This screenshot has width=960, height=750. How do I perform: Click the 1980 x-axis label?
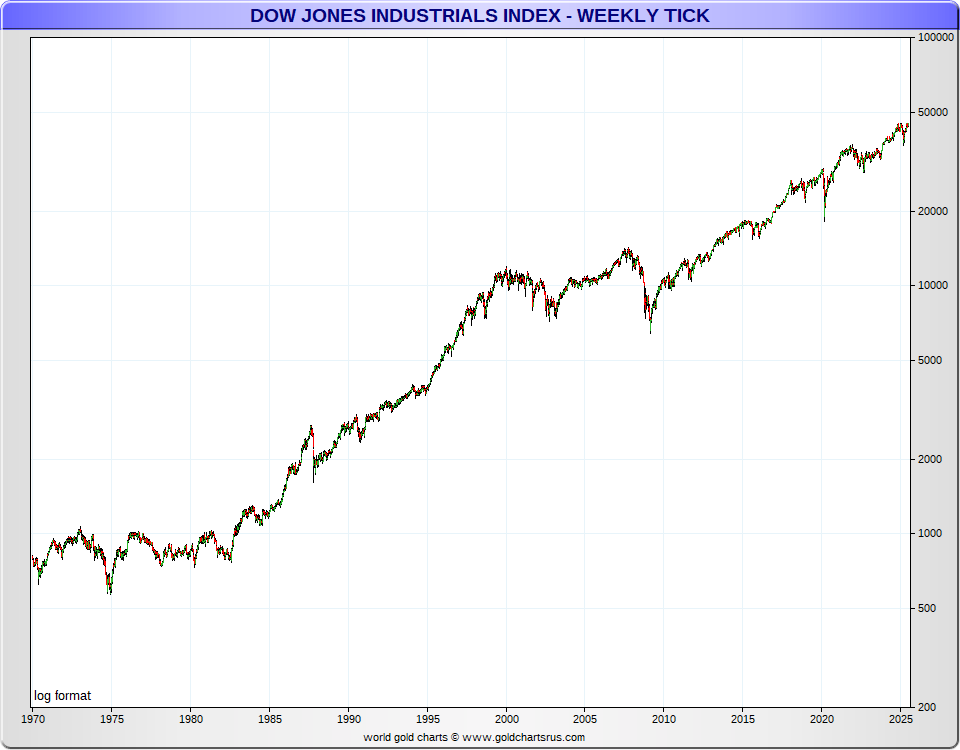point(190,719)
